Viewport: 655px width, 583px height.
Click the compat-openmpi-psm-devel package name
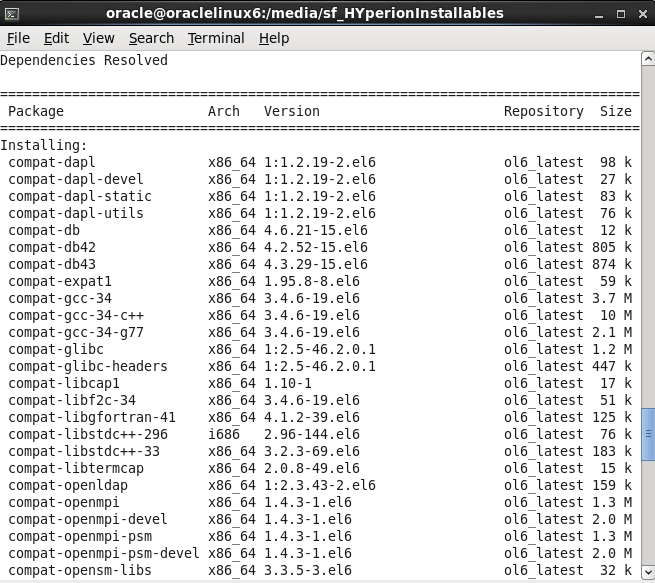point(104,554)
